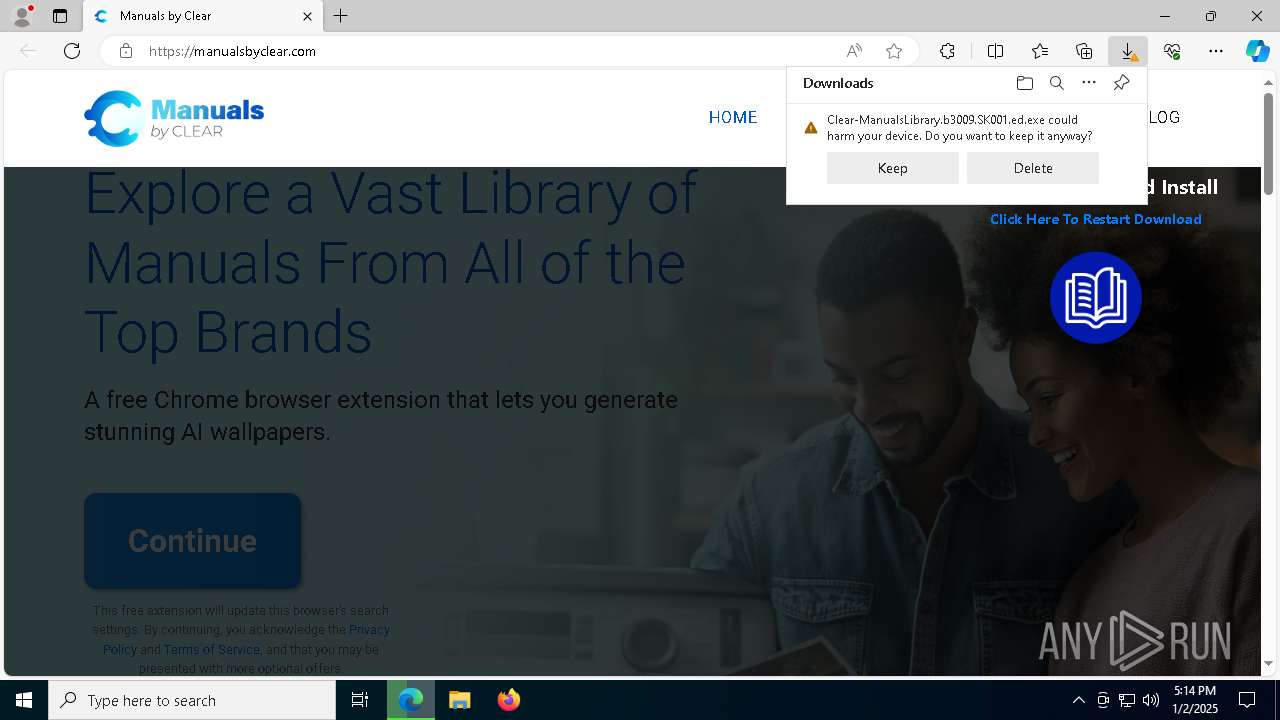Launch Firefox from taskbar
This screenshot has width=1280, height=720.
click(x=509, y=700)
